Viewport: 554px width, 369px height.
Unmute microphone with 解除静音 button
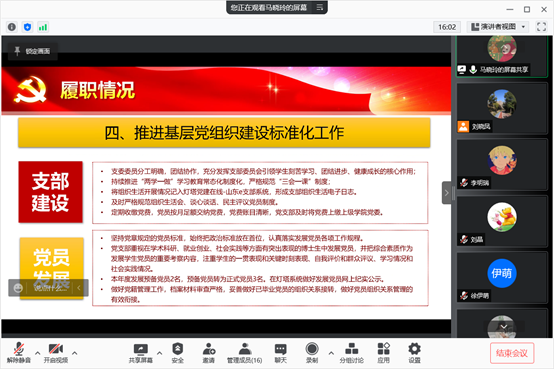coord(19,353)
